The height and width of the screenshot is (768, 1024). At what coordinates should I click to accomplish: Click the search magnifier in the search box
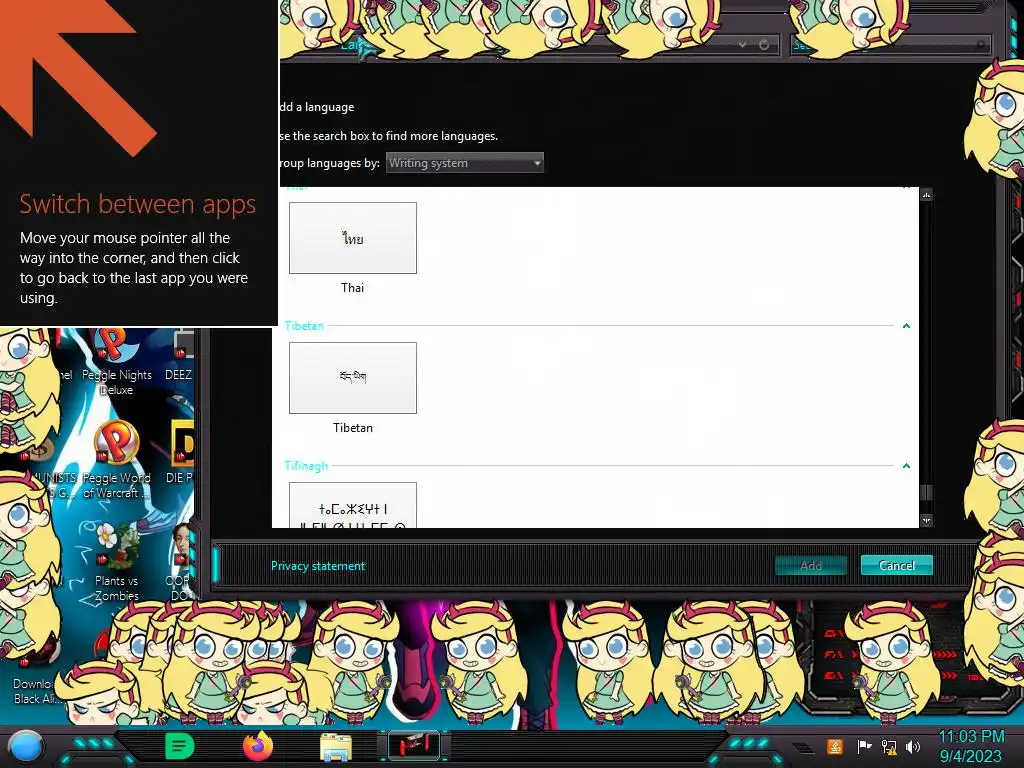pyautogui.click(x=981, y=44)
